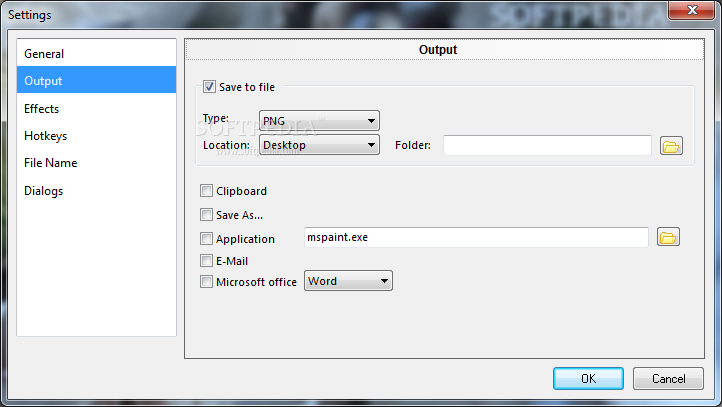
Task: Go to Hotkeys settings page
Action: click(x=96, y=136)
